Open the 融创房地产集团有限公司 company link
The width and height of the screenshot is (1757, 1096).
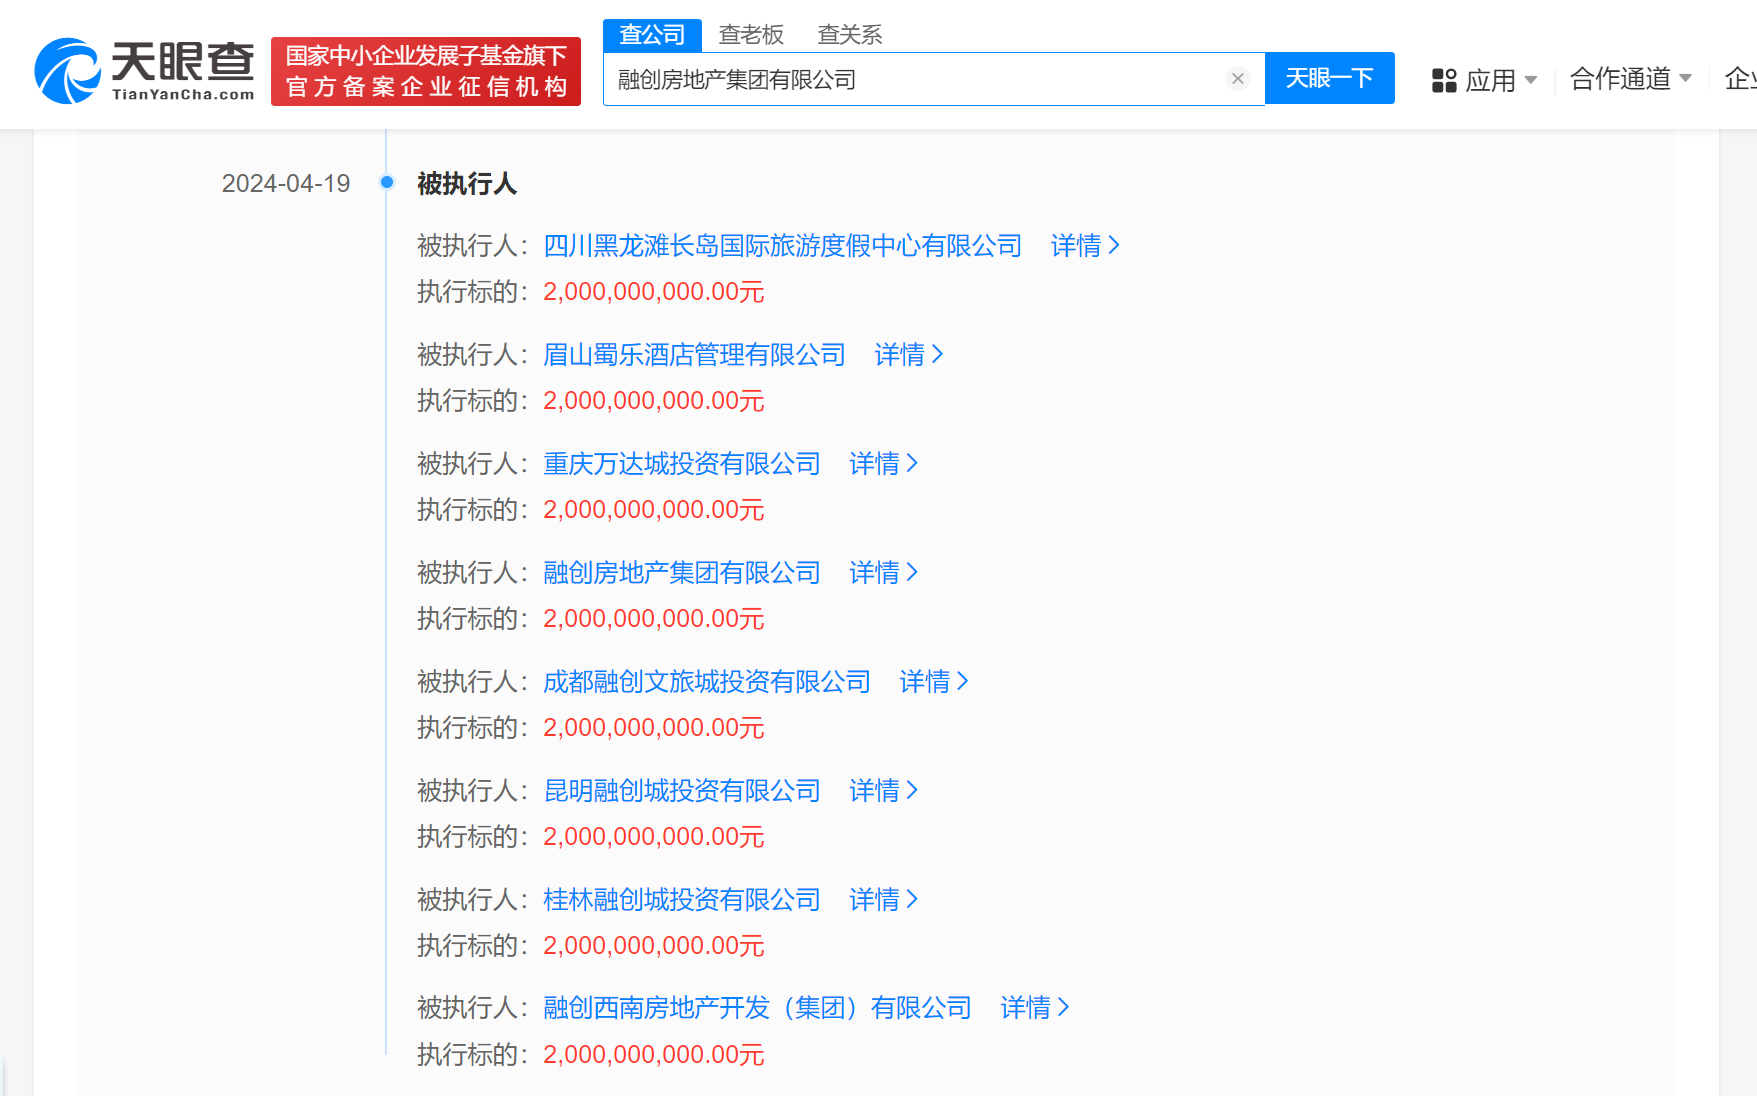point(680,572)
